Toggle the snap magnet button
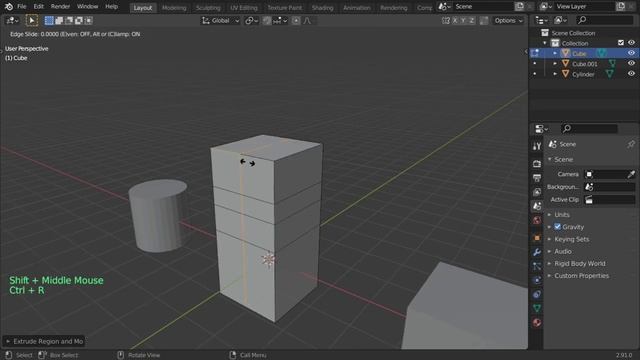This screenshot has width=640, height=360. tap(267, 20)
